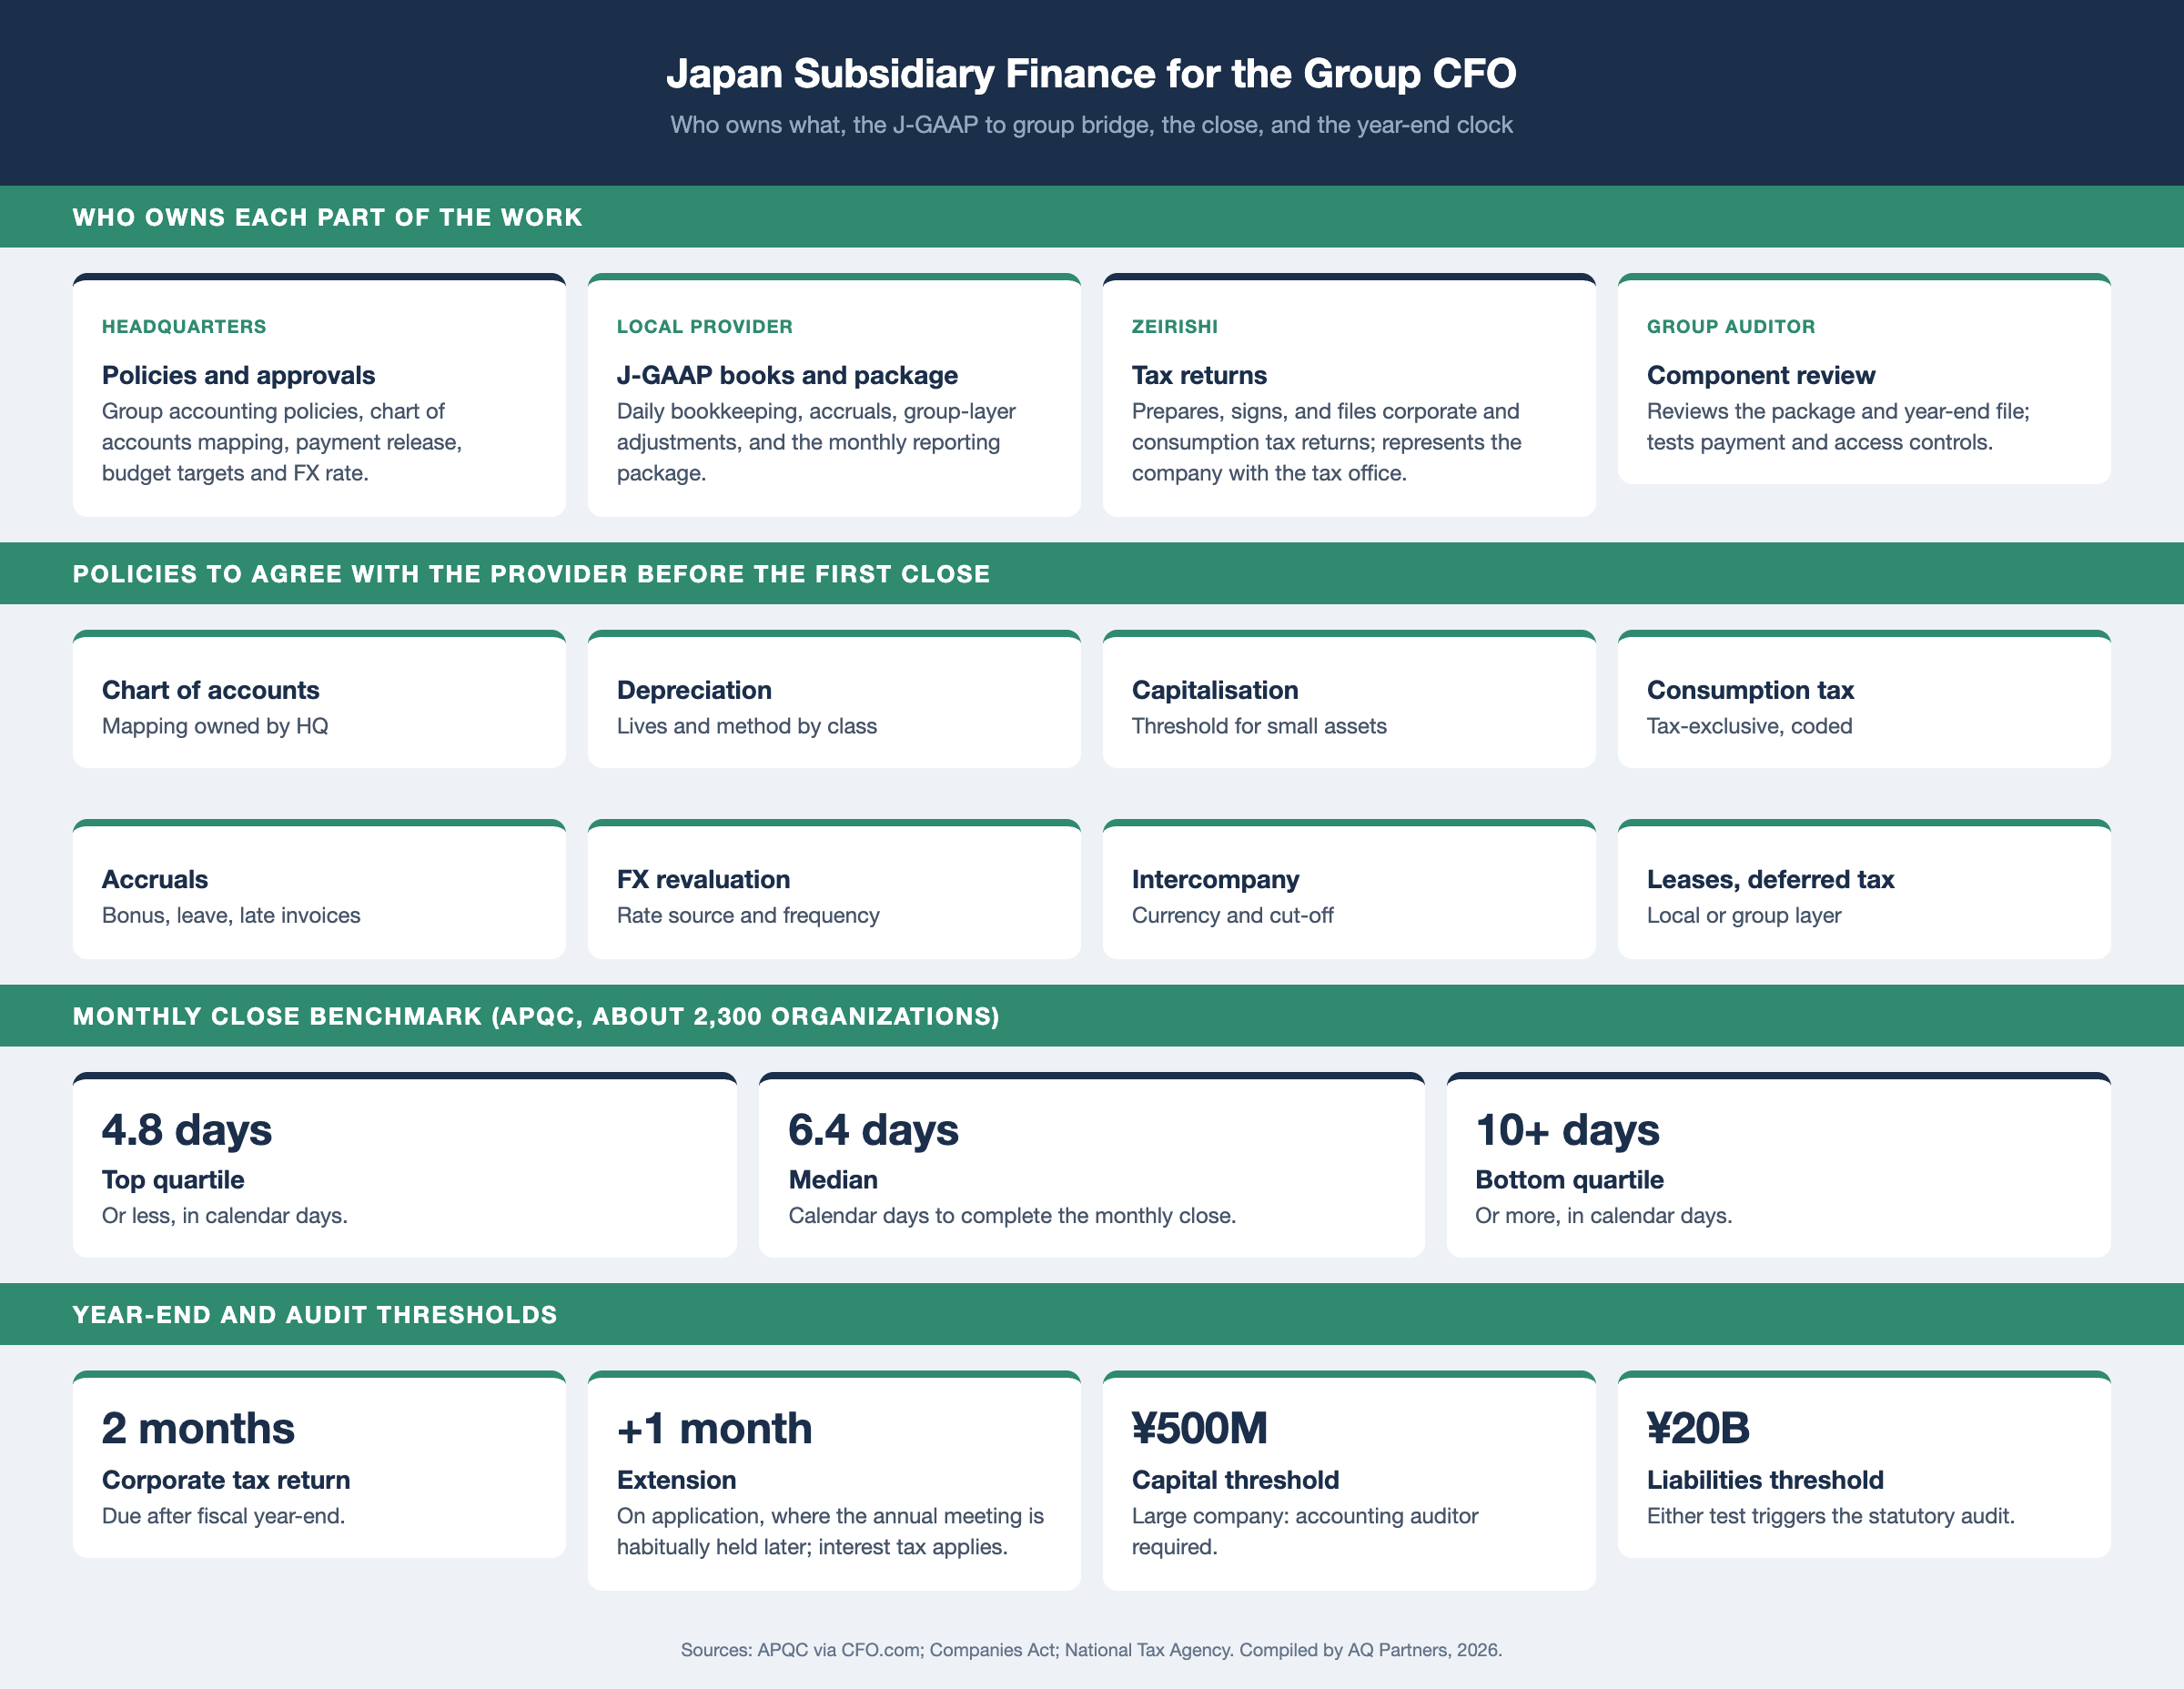The image size is (2184, 1689).
Task: Select the "Intercompany" card title
Action: tap(1215, 879)
